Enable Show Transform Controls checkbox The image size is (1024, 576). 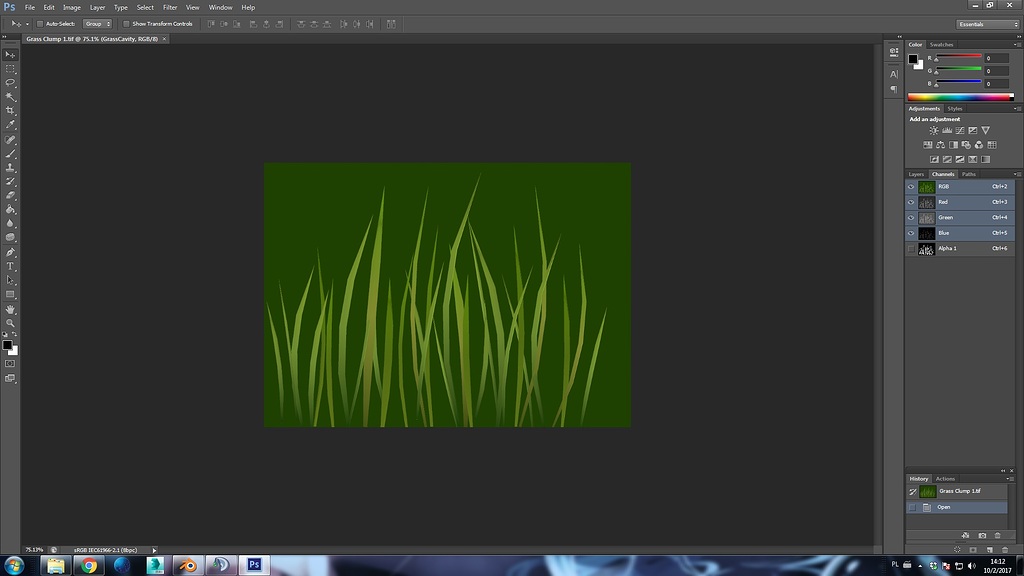point(127,24)
